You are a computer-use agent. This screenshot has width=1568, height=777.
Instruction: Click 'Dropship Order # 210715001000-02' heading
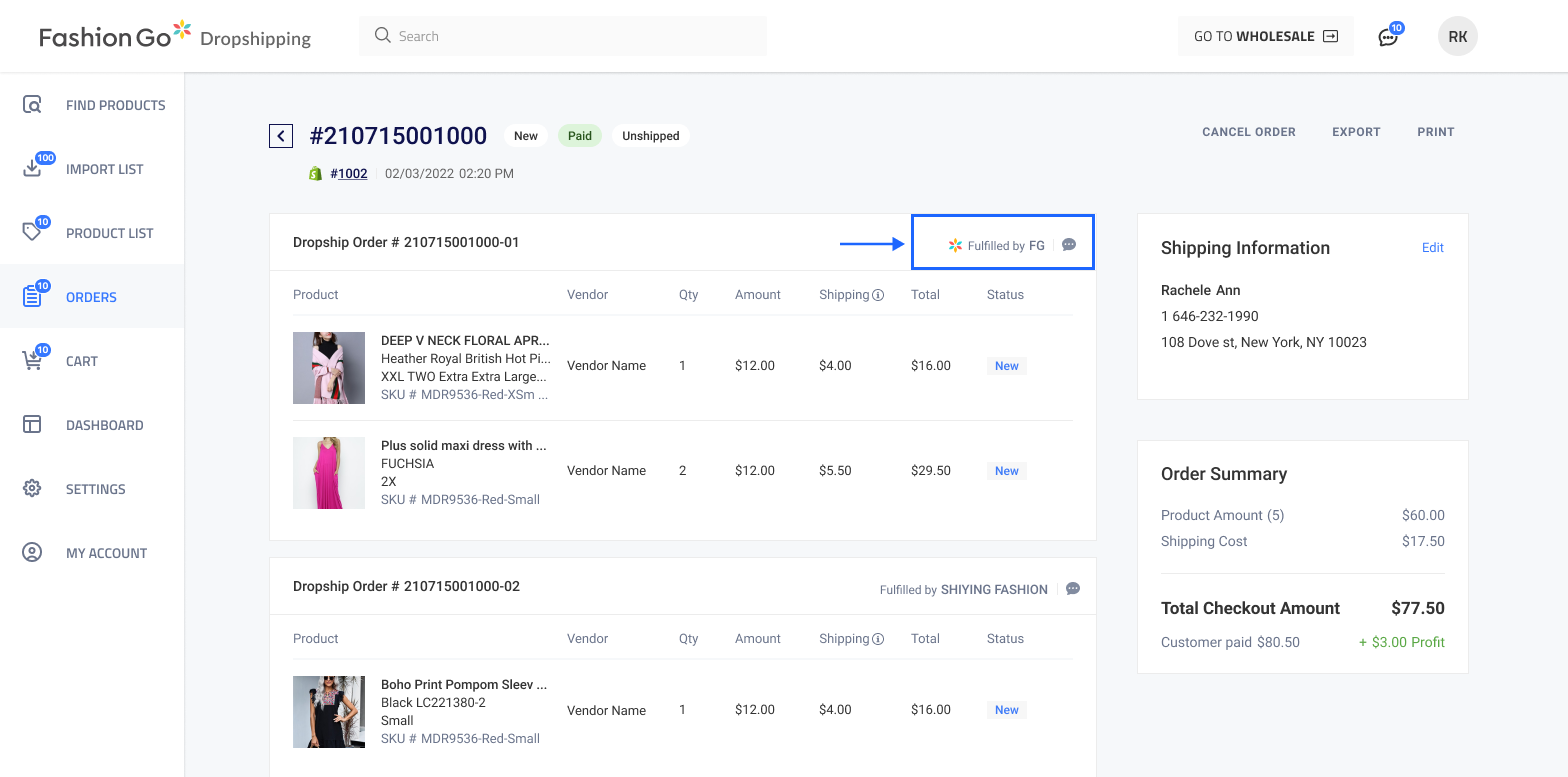(406, 586)
